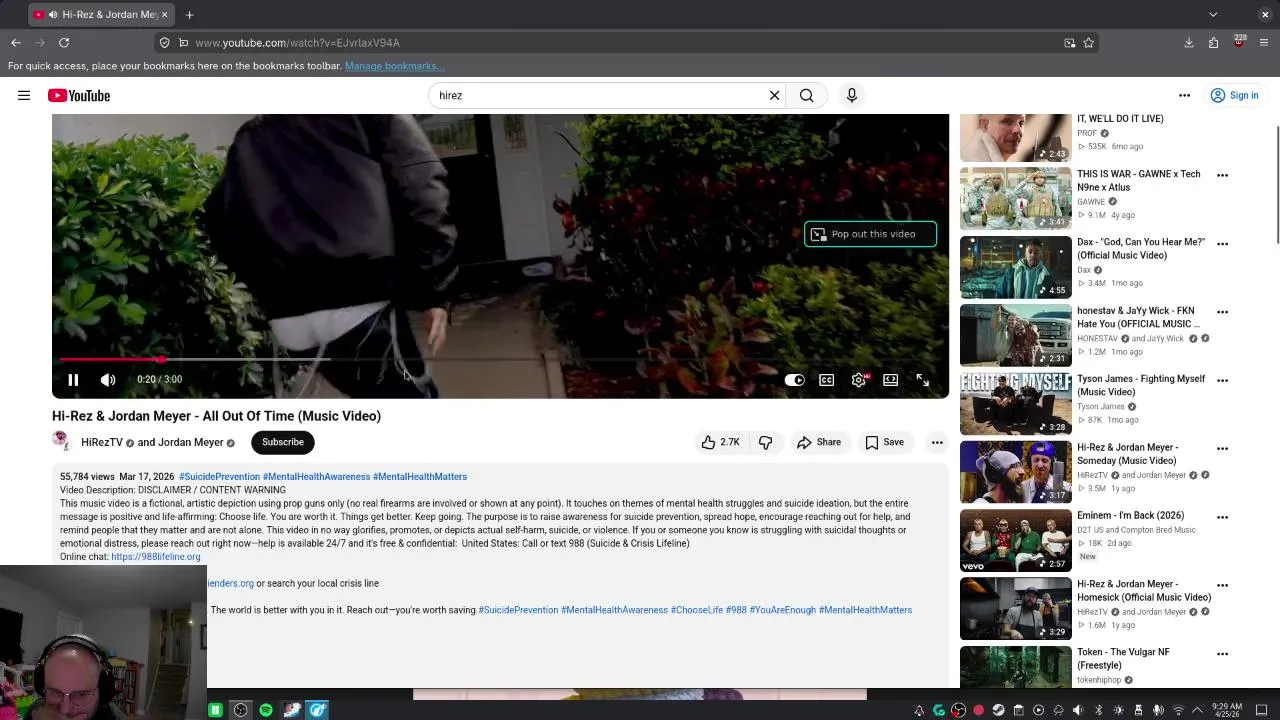The width and height of the screenshot is (1280, 720).
Task: Open options for Homesick official video
Action: pos(1222,585)
